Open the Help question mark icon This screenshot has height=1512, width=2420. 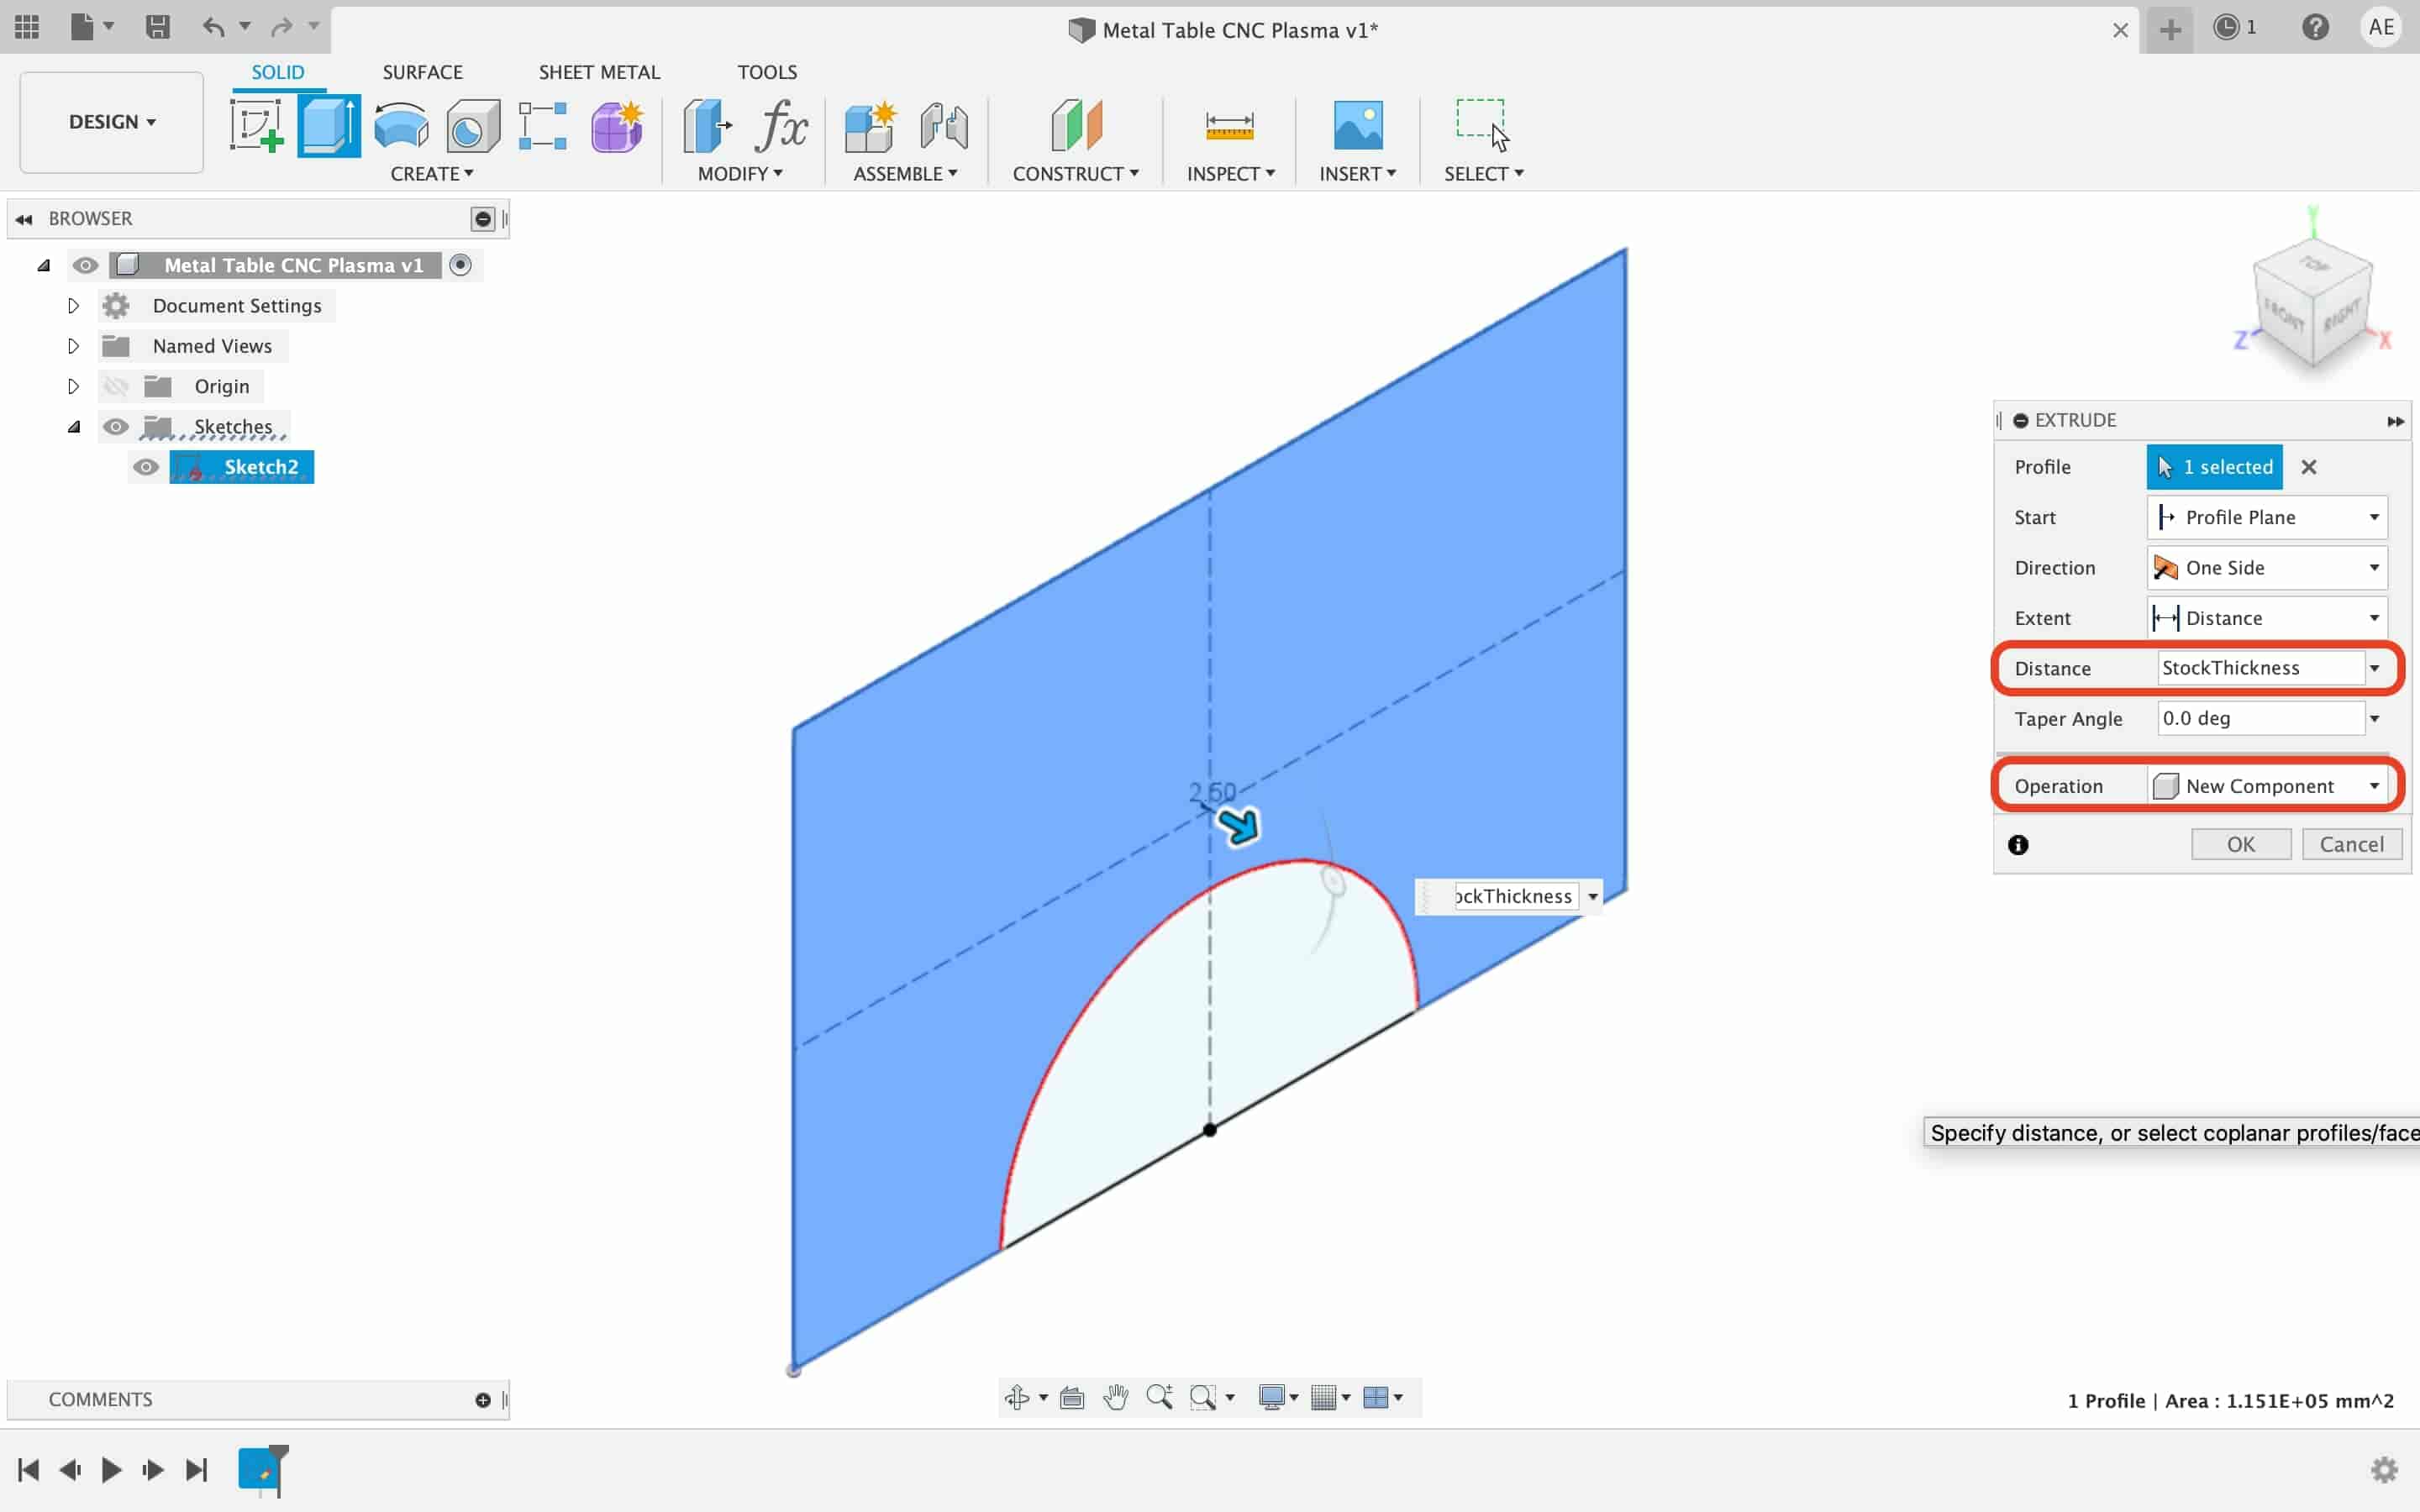[x=2315, y=27]
